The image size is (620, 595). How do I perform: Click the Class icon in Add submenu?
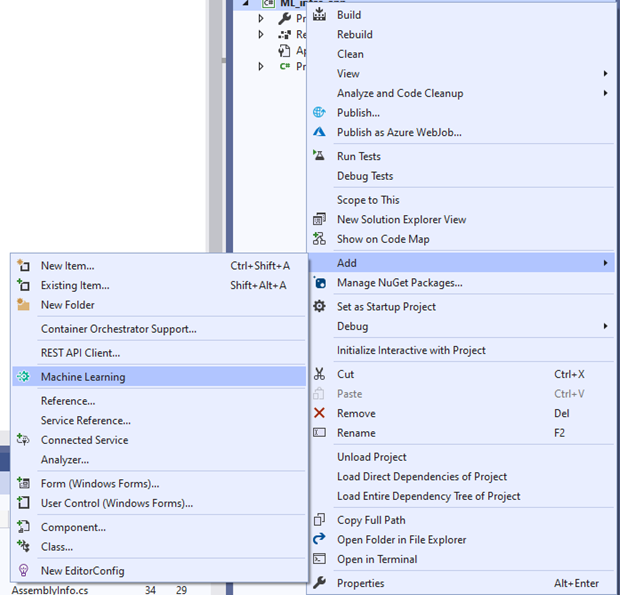coord(23,546)
